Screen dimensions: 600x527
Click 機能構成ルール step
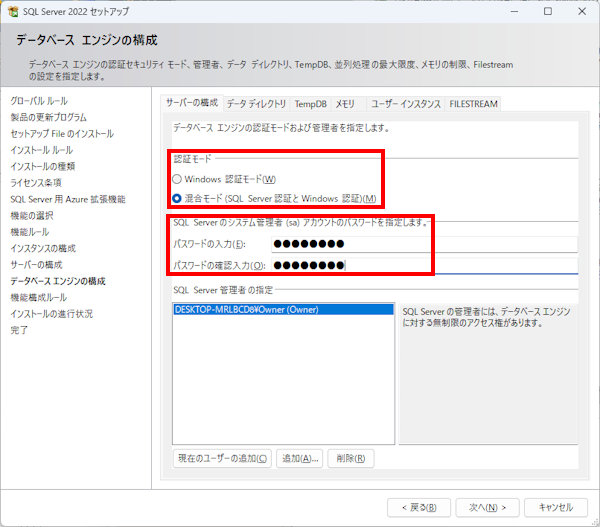(39, 298)
